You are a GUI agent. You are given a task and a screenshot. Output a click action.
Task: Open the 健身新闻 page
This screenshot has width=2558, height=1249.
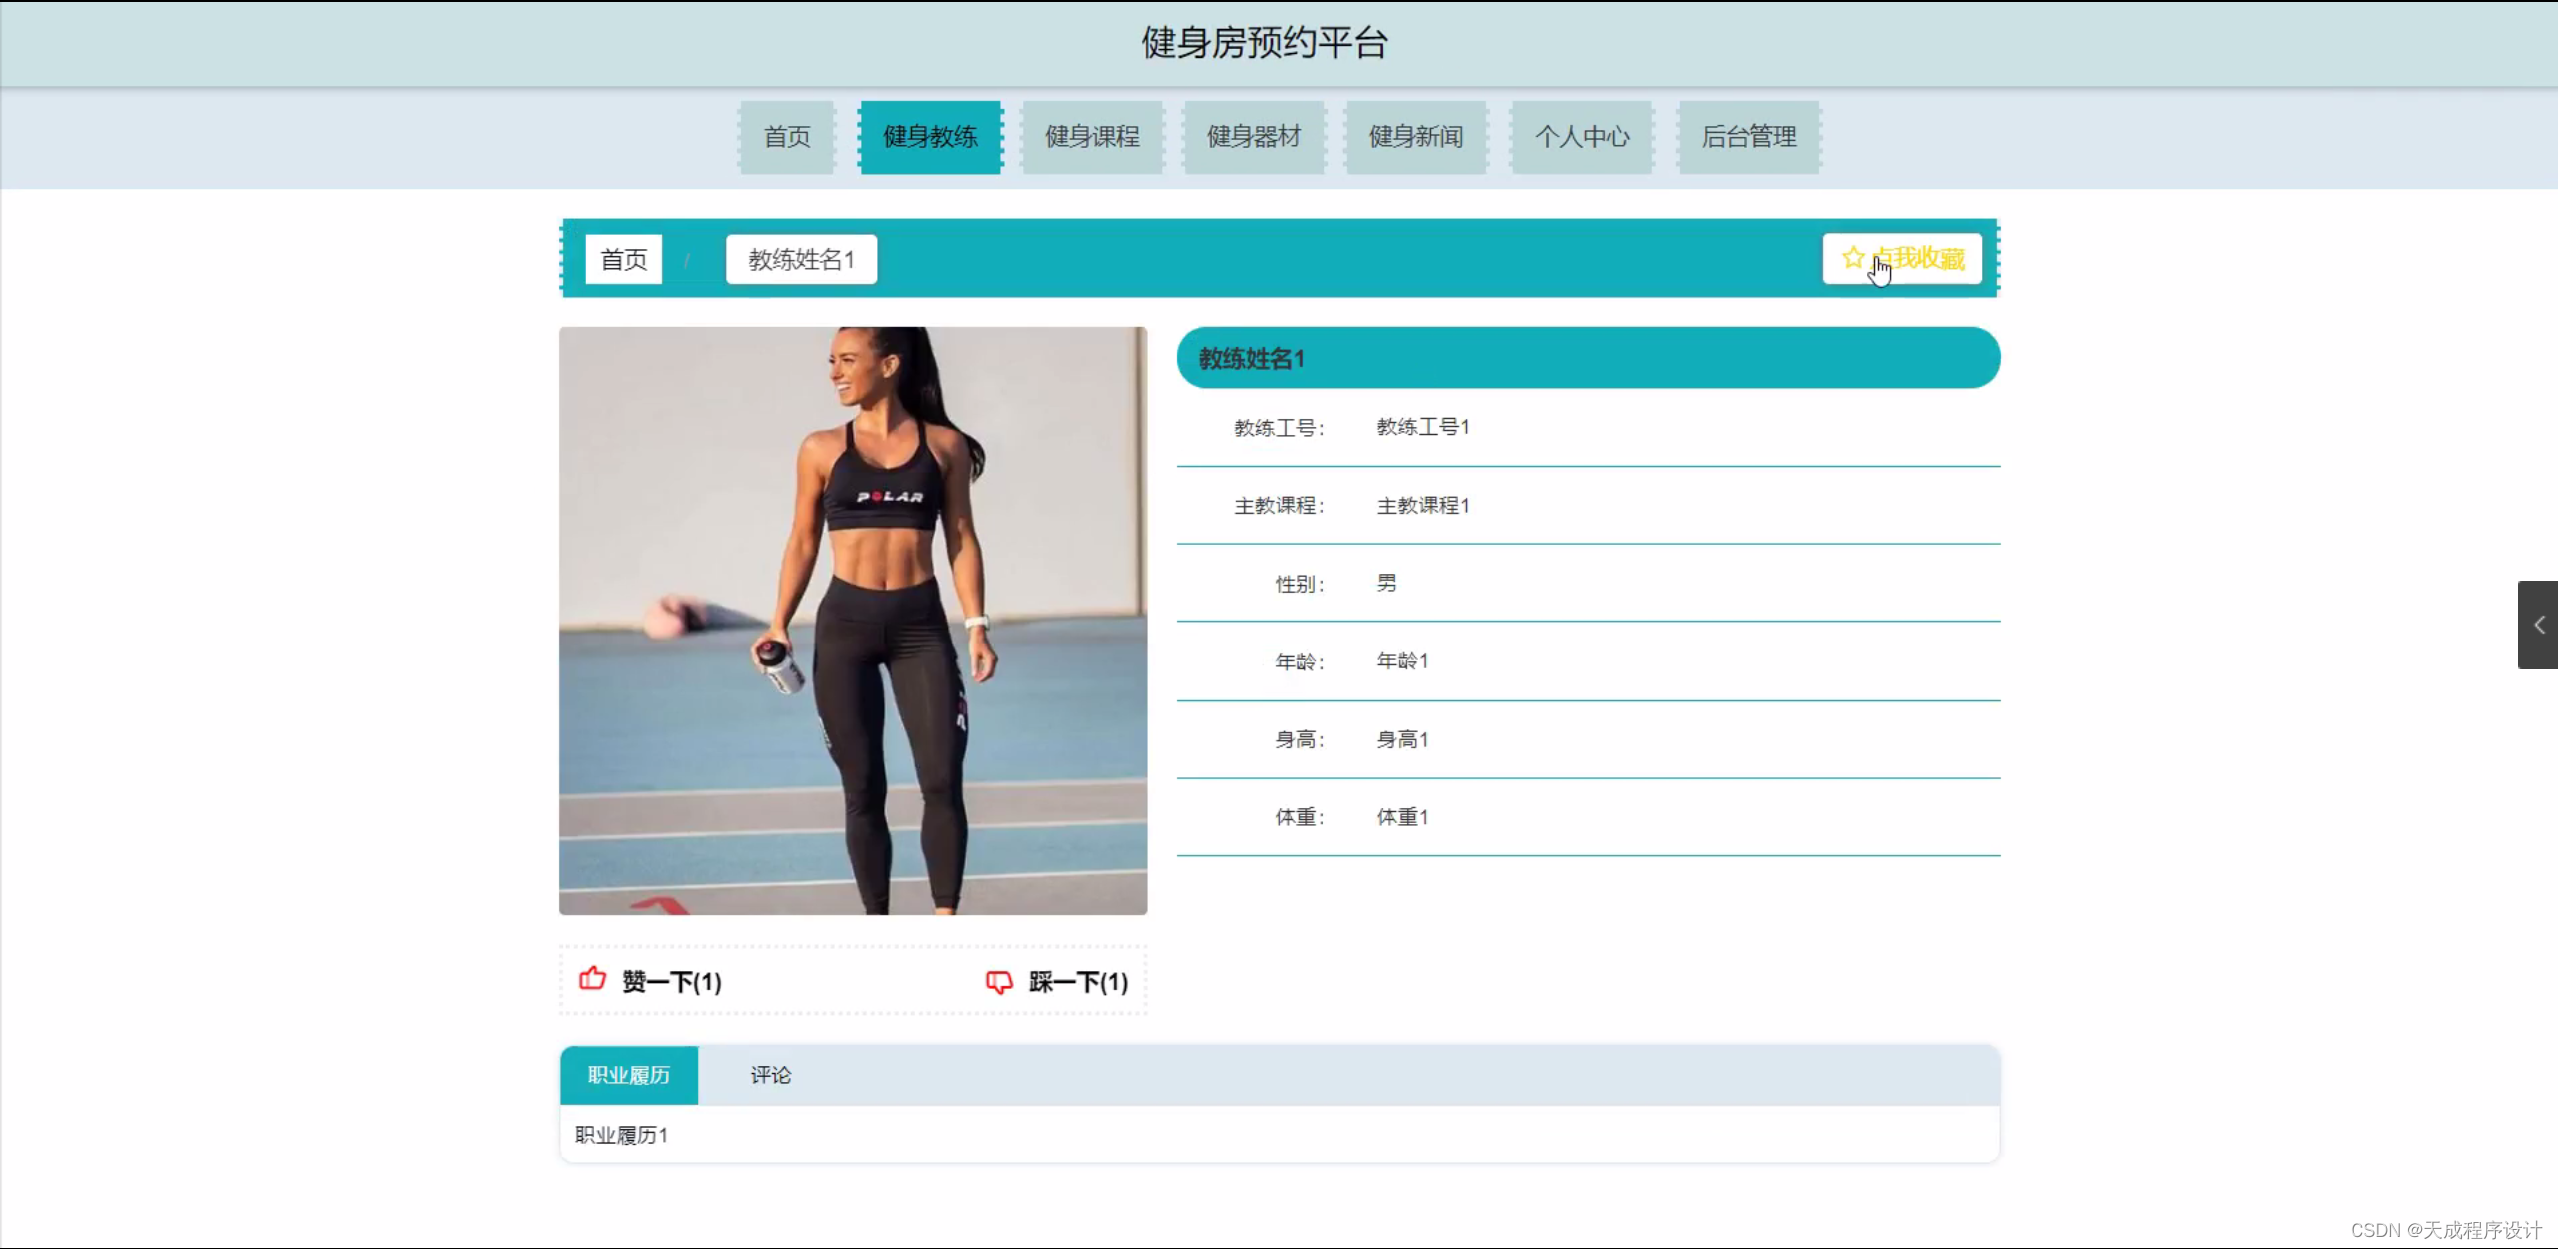click(1415, 137)
